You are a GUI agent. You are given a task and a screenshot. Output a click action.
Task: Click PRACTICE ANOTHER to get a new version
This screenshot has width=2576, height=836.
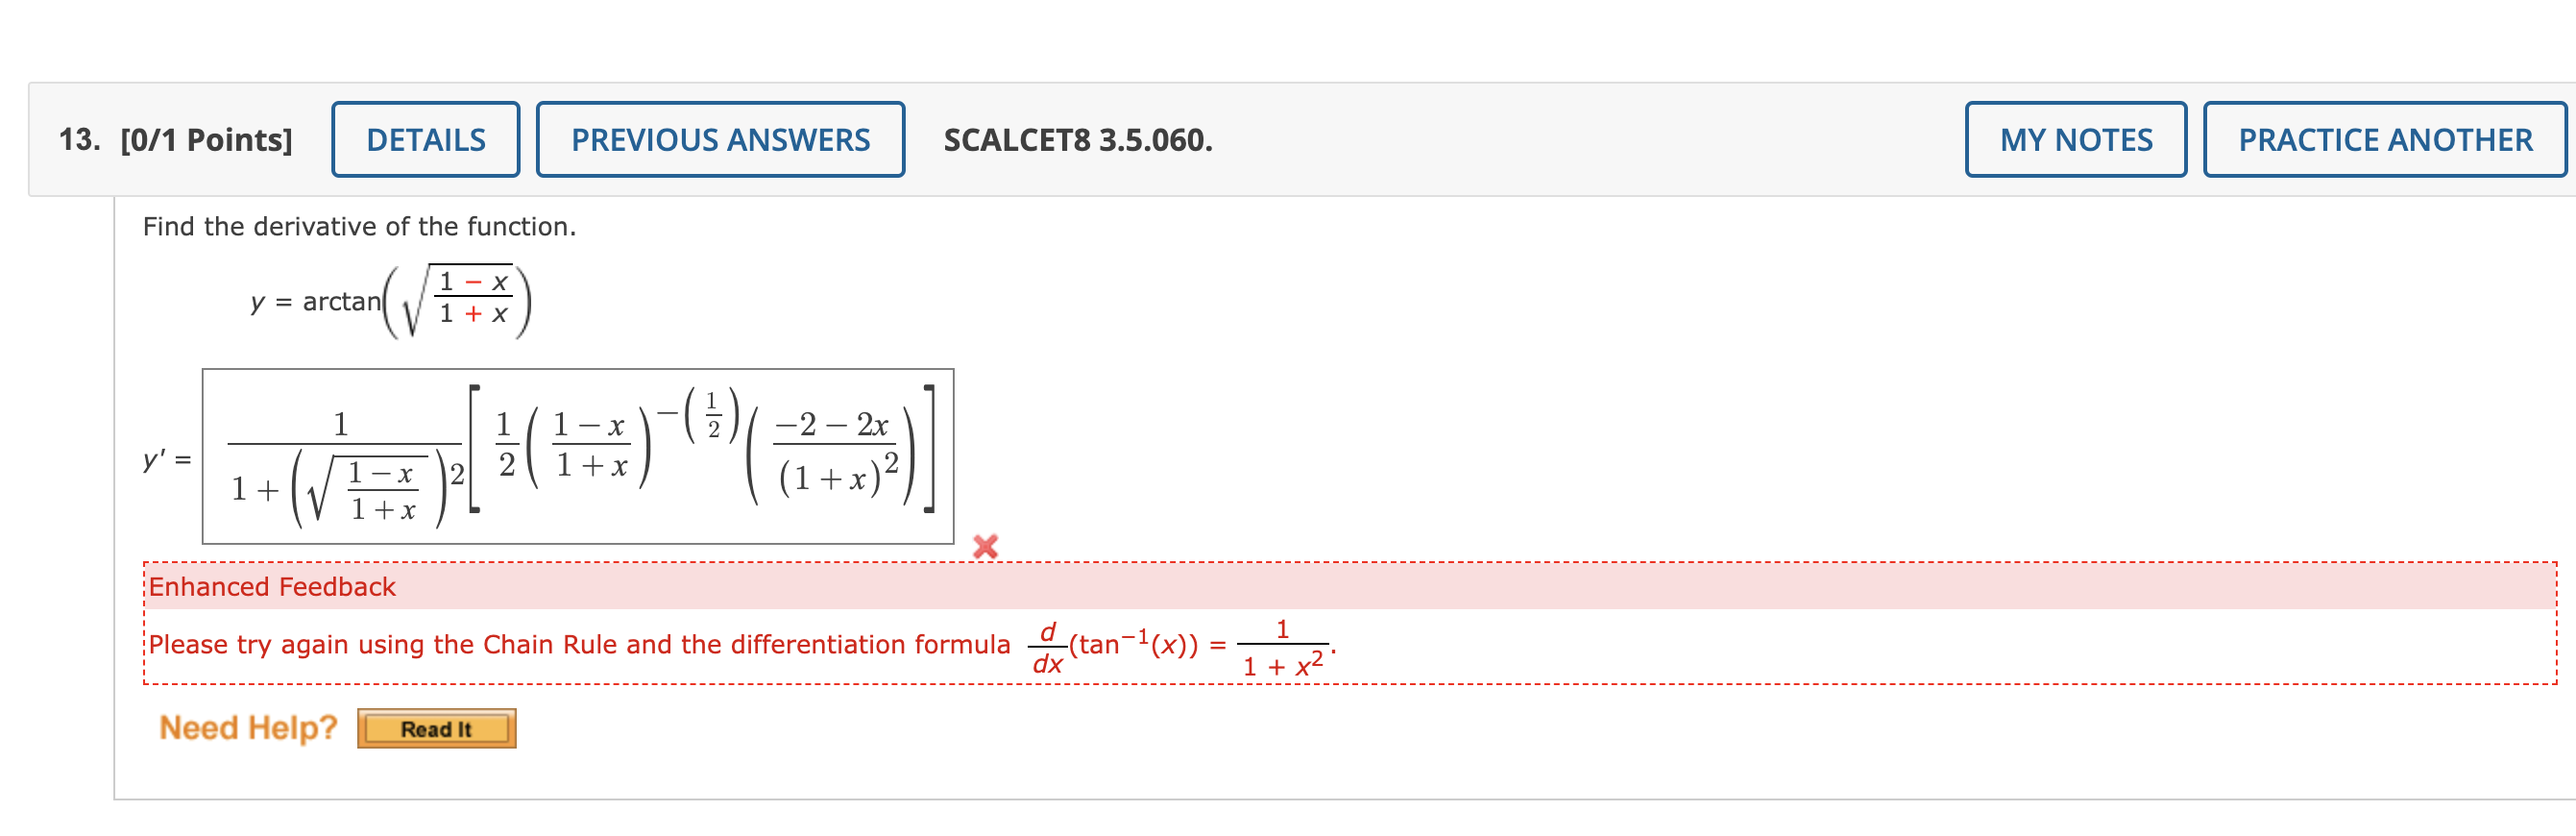click(2383, 140)
